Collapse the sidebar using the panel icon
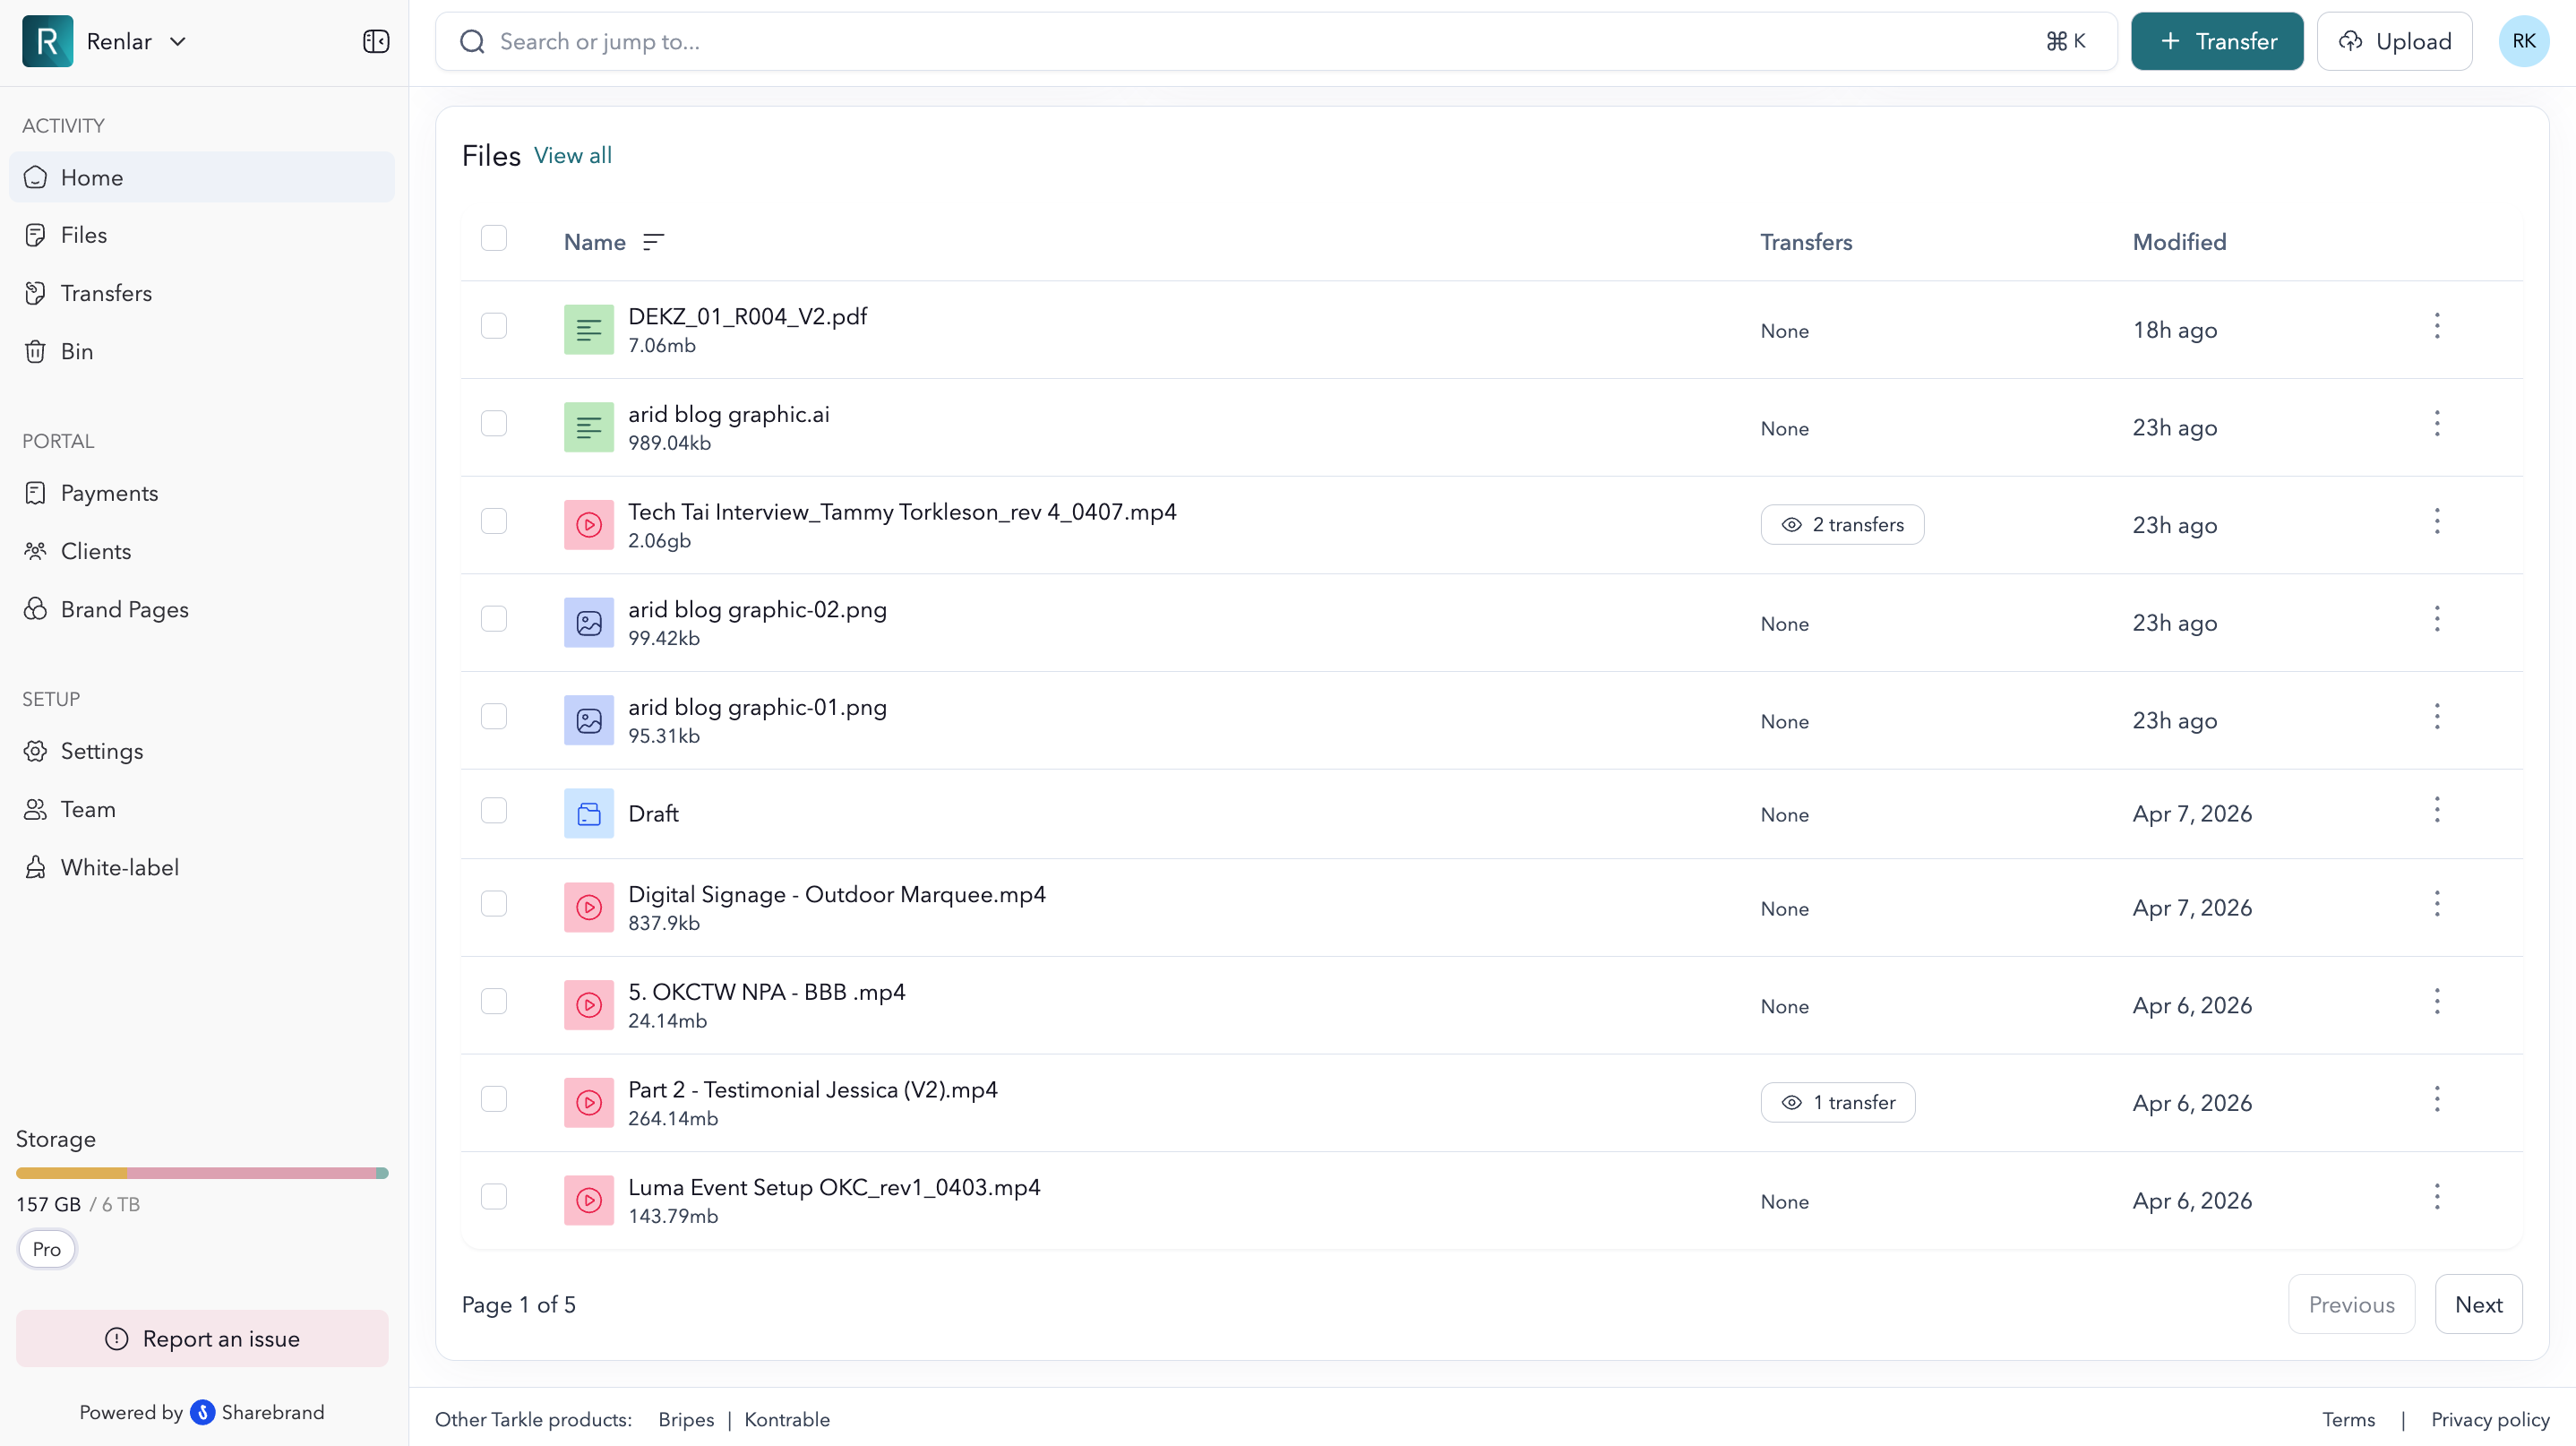Viewport: 2576px width, 1446px height. [375, 42]
